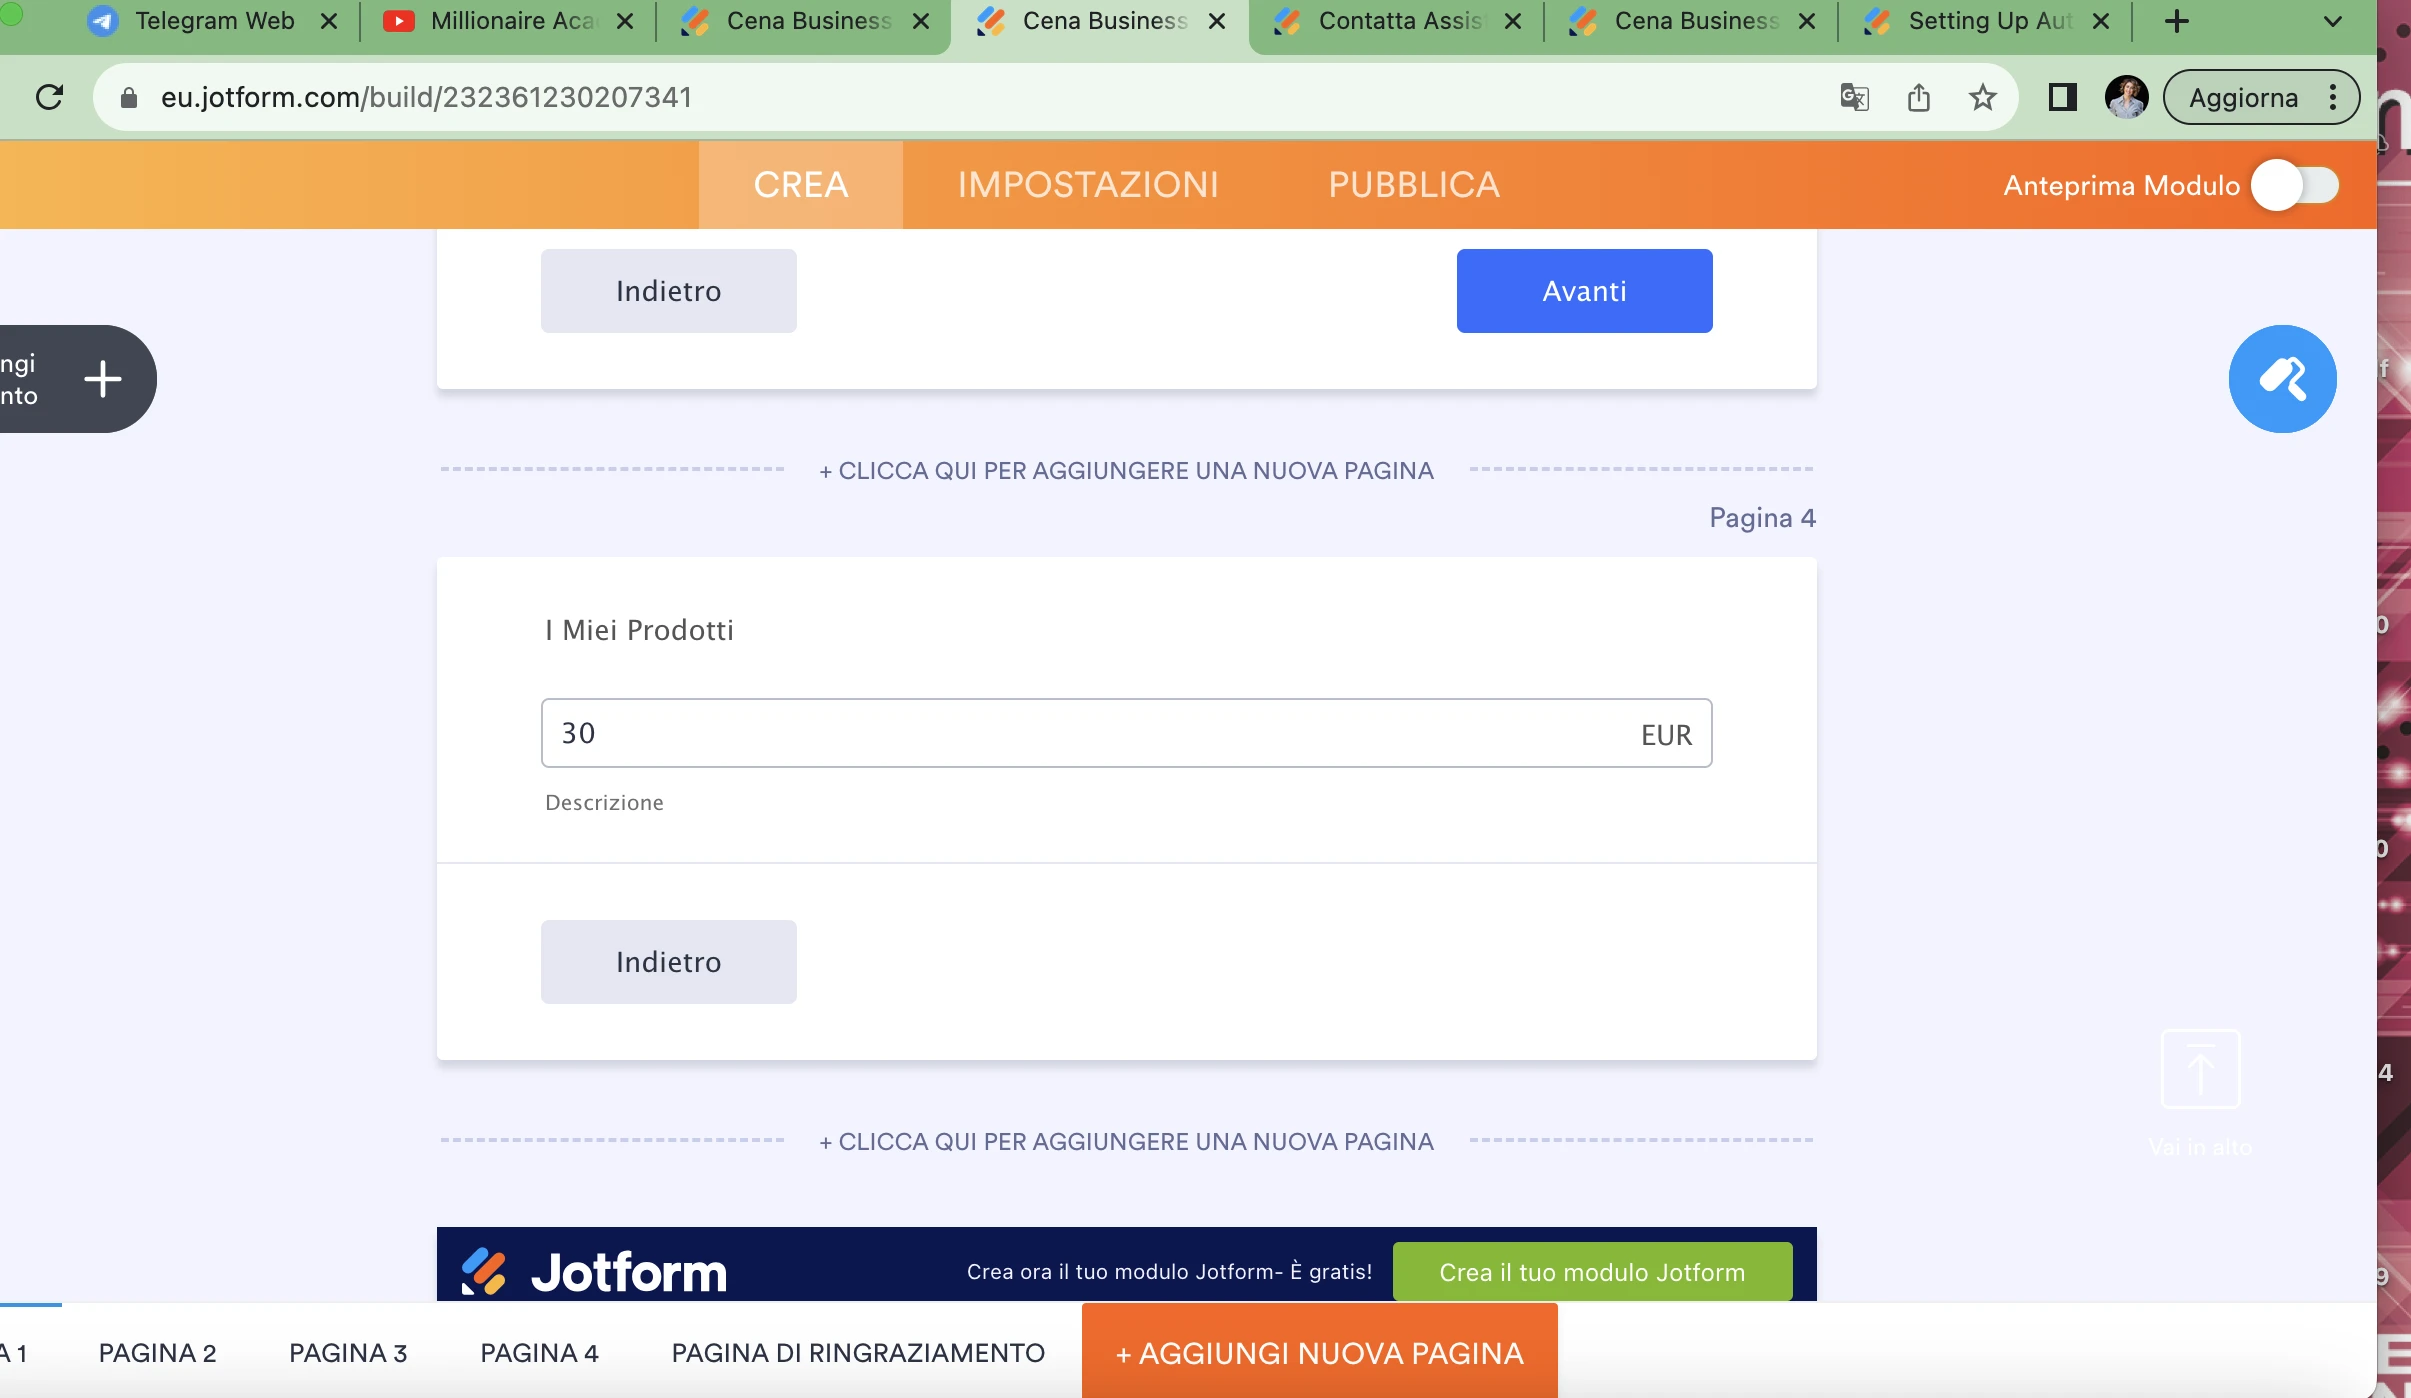The width and height of the screenshot is (2411, 1398).
Task: Click the Vai in alto scroll-up icon
Action: (2199, 1068)
